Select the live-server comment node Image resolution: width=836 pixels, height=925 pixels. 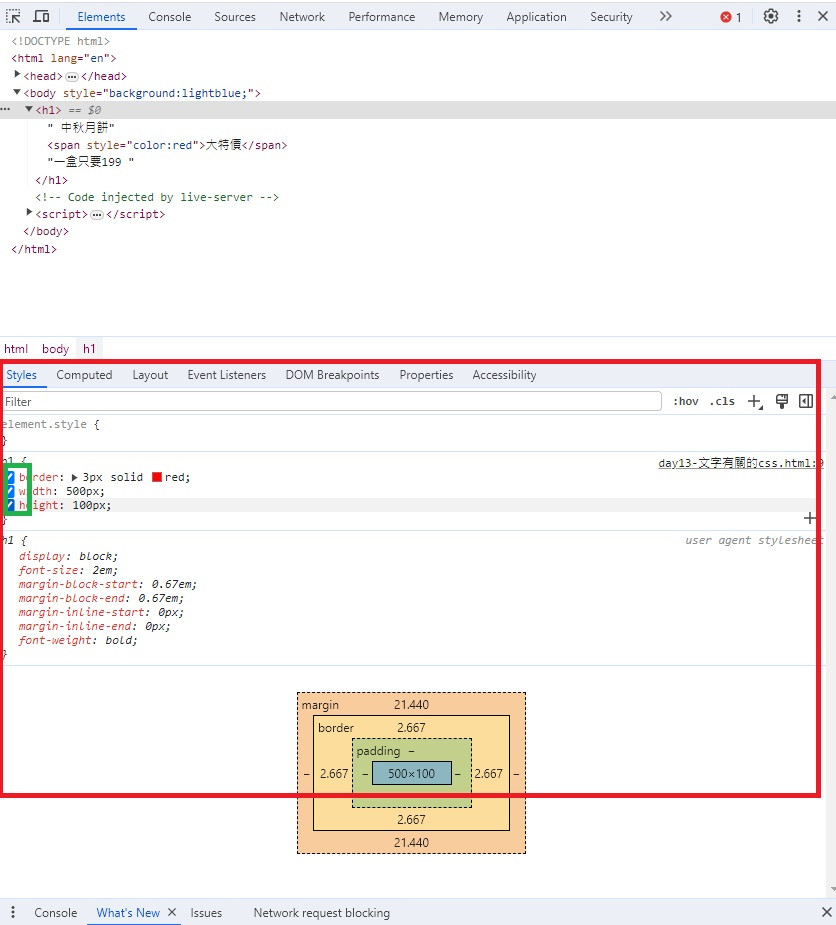pos(157,197)
